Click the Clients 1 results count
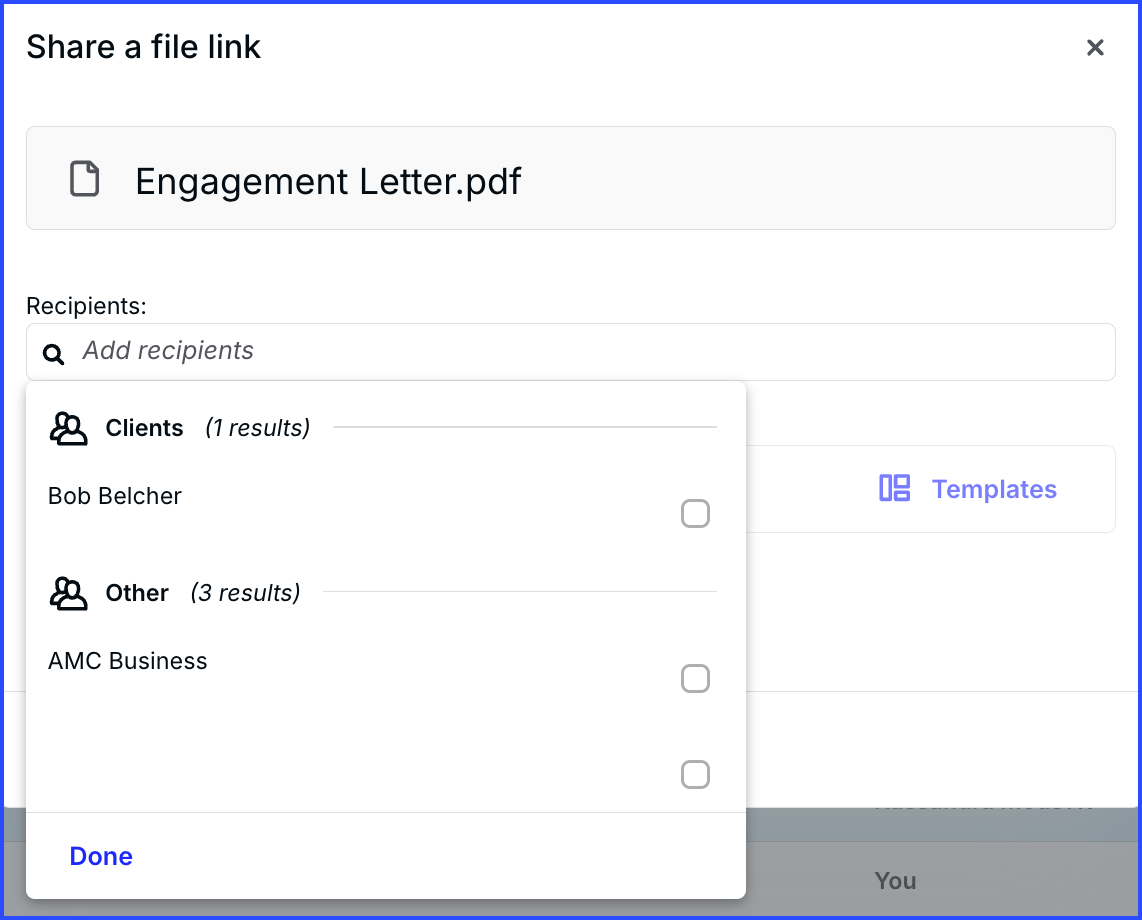 [x=258, y=428]
